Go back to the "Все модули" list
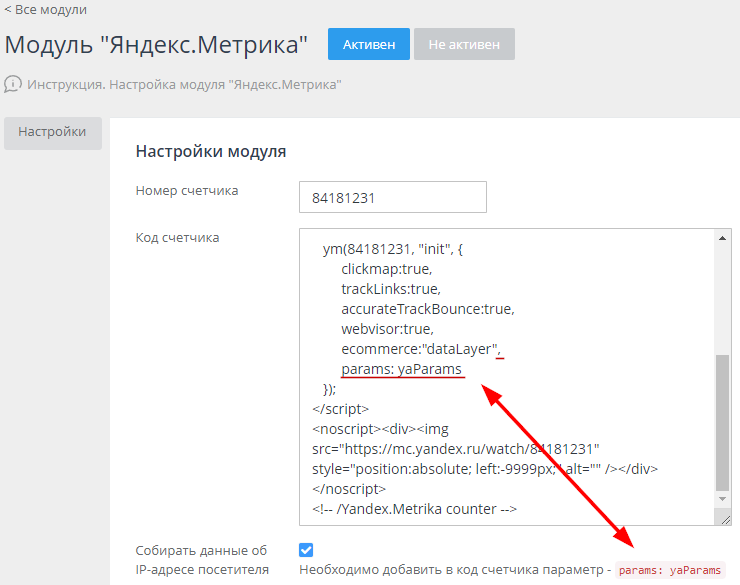Screen dimensions: 740x585 pos(45,10)
